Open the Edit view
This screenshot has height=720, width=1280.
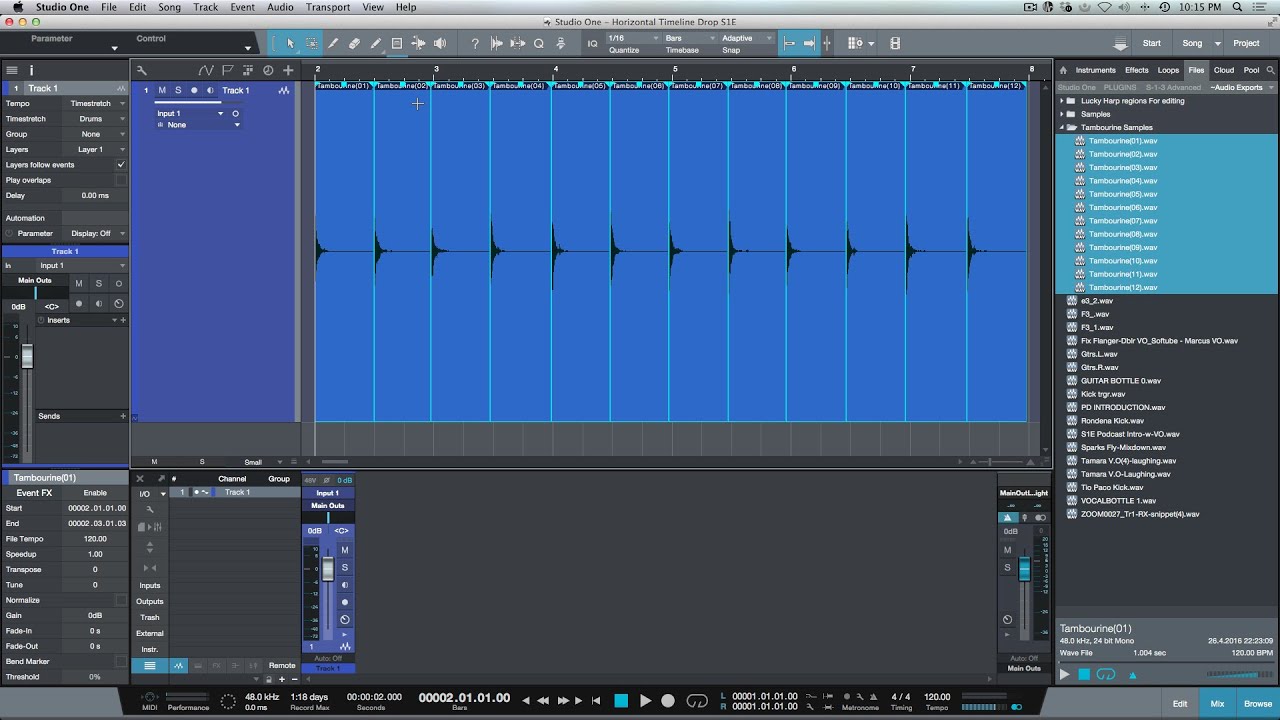[1180, 703]
